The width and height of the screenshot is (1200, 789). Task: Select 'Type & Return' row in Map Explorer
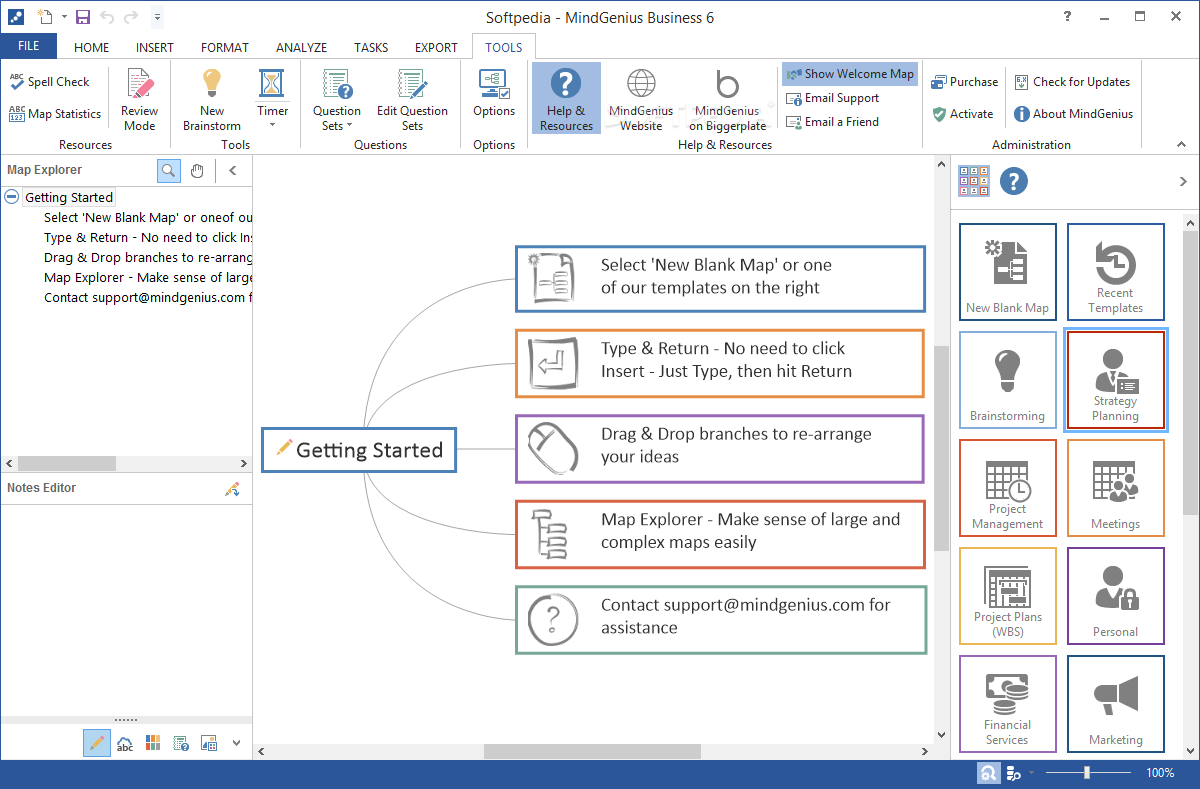click(x=148, y=237)
